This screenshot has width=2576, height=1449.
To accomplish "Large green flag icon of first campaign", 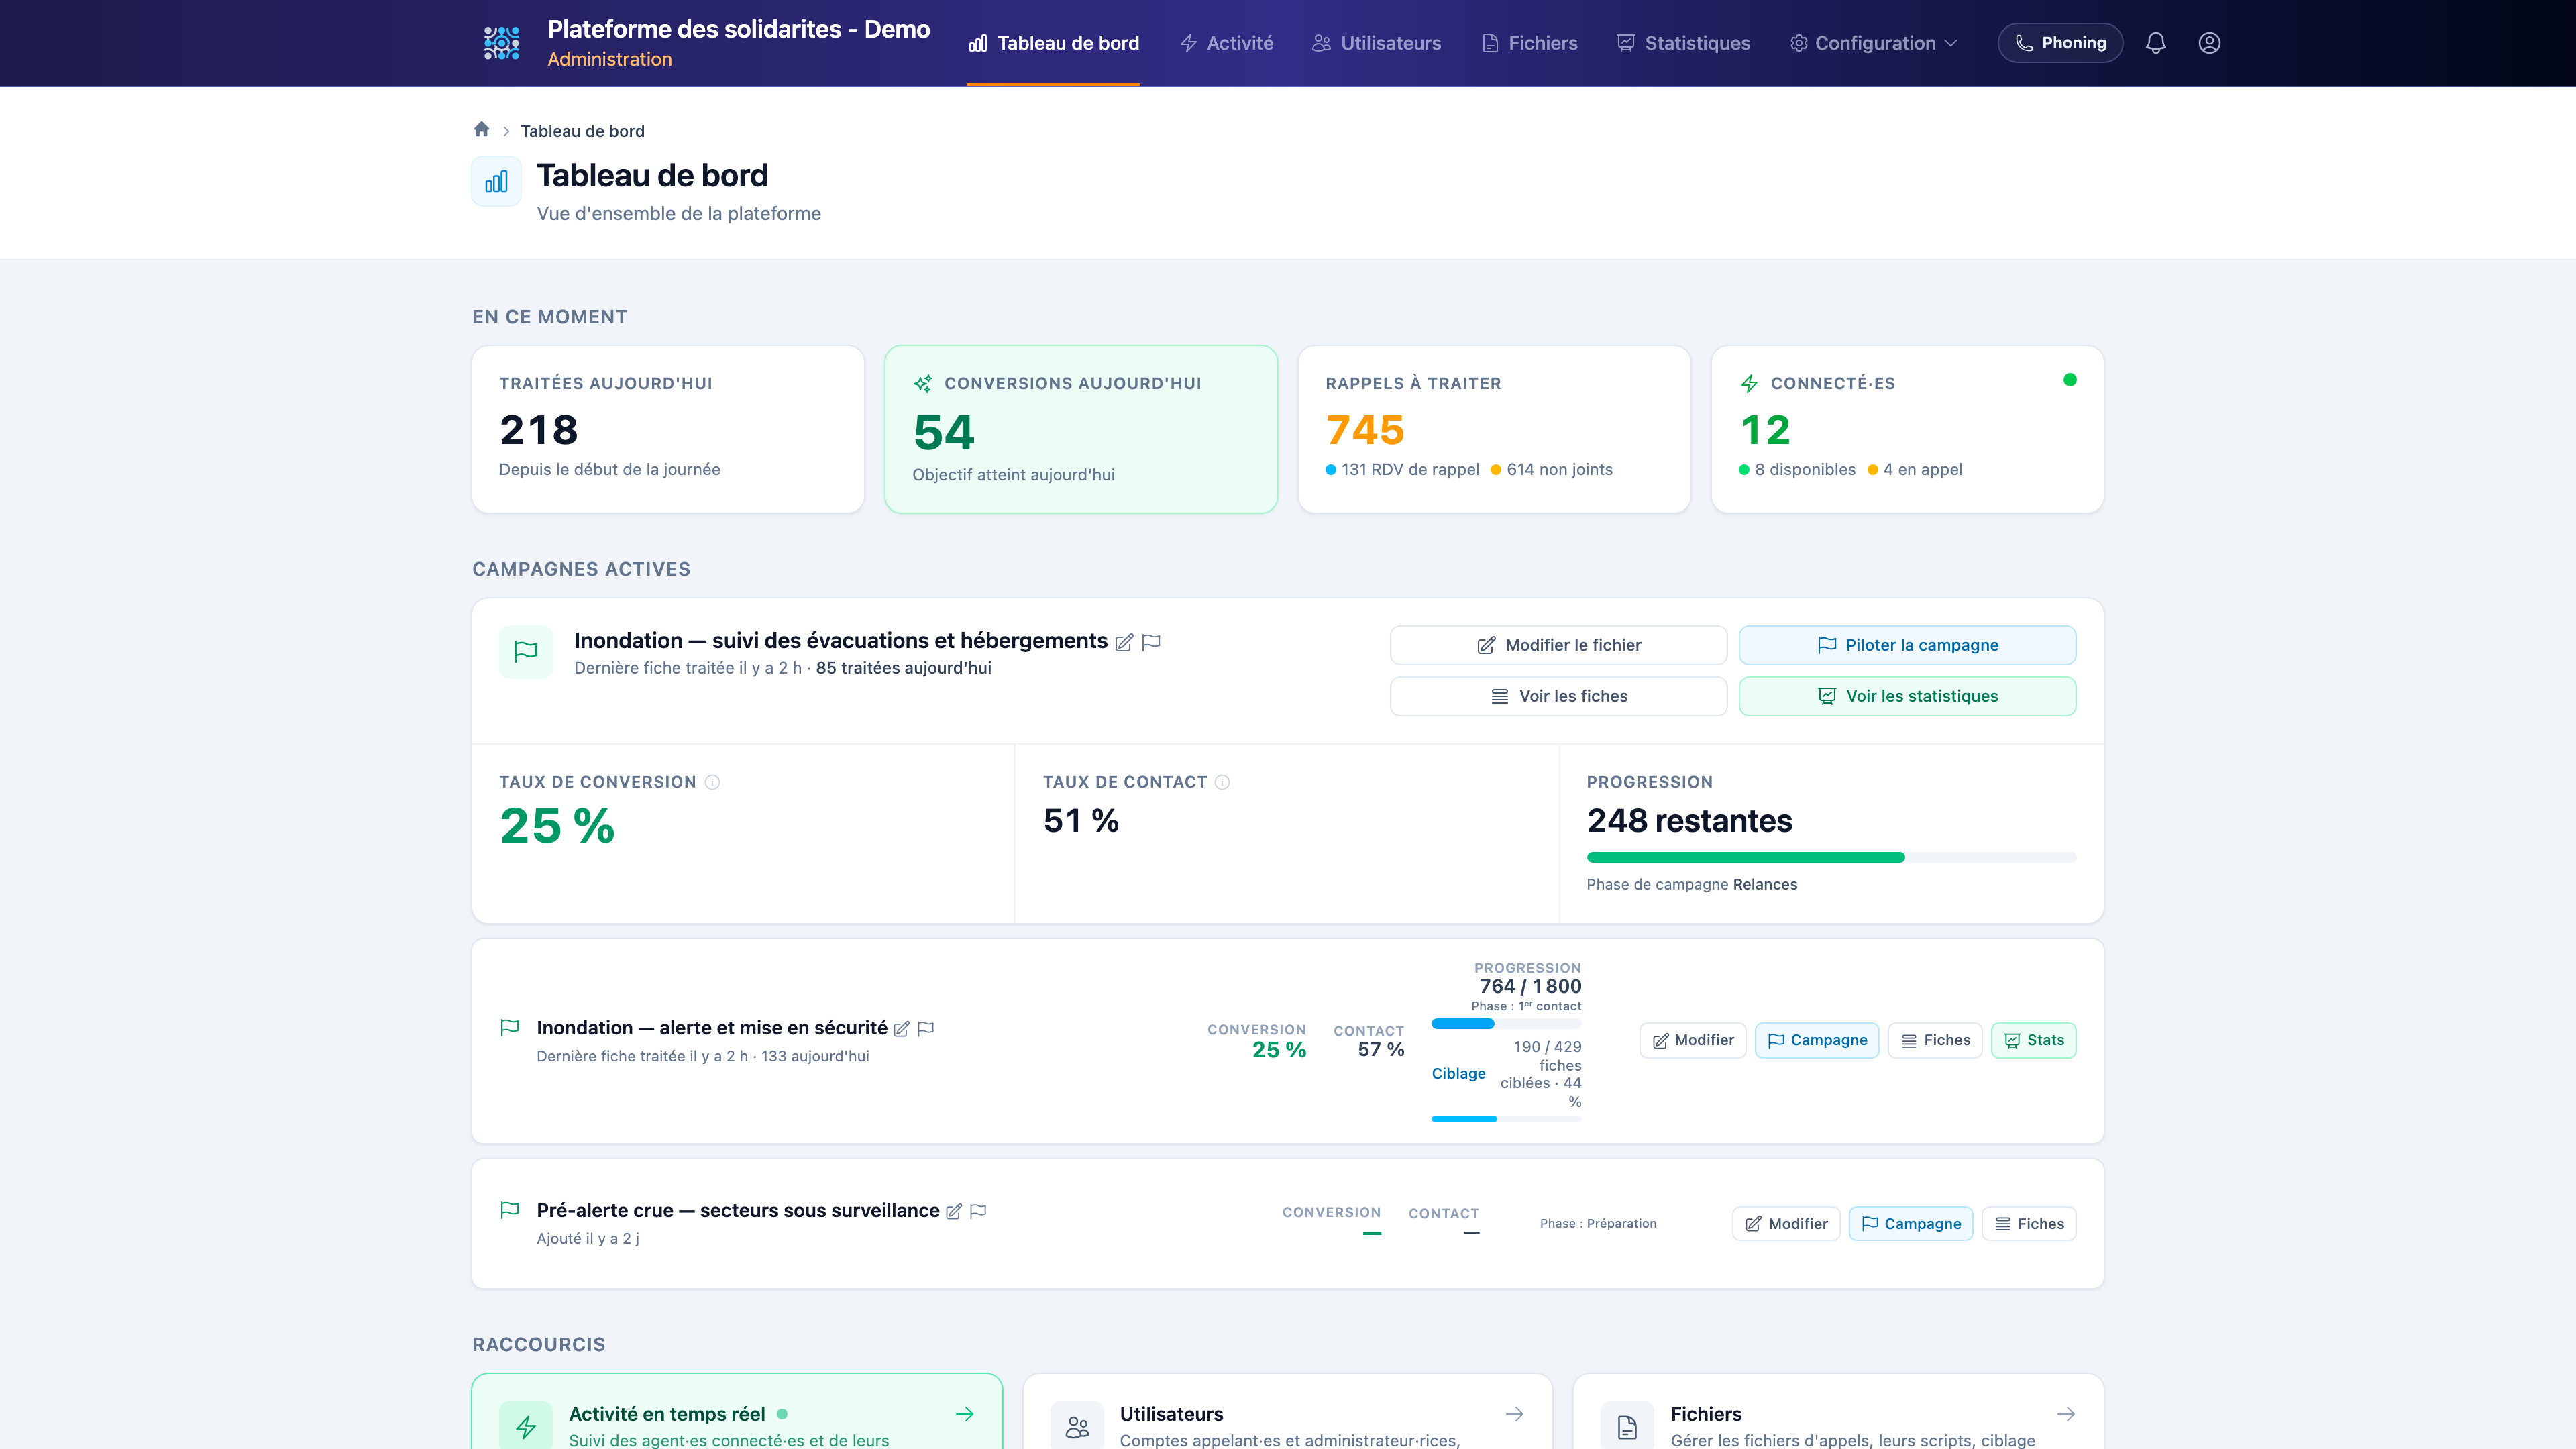I will click(x=526, y=652).
